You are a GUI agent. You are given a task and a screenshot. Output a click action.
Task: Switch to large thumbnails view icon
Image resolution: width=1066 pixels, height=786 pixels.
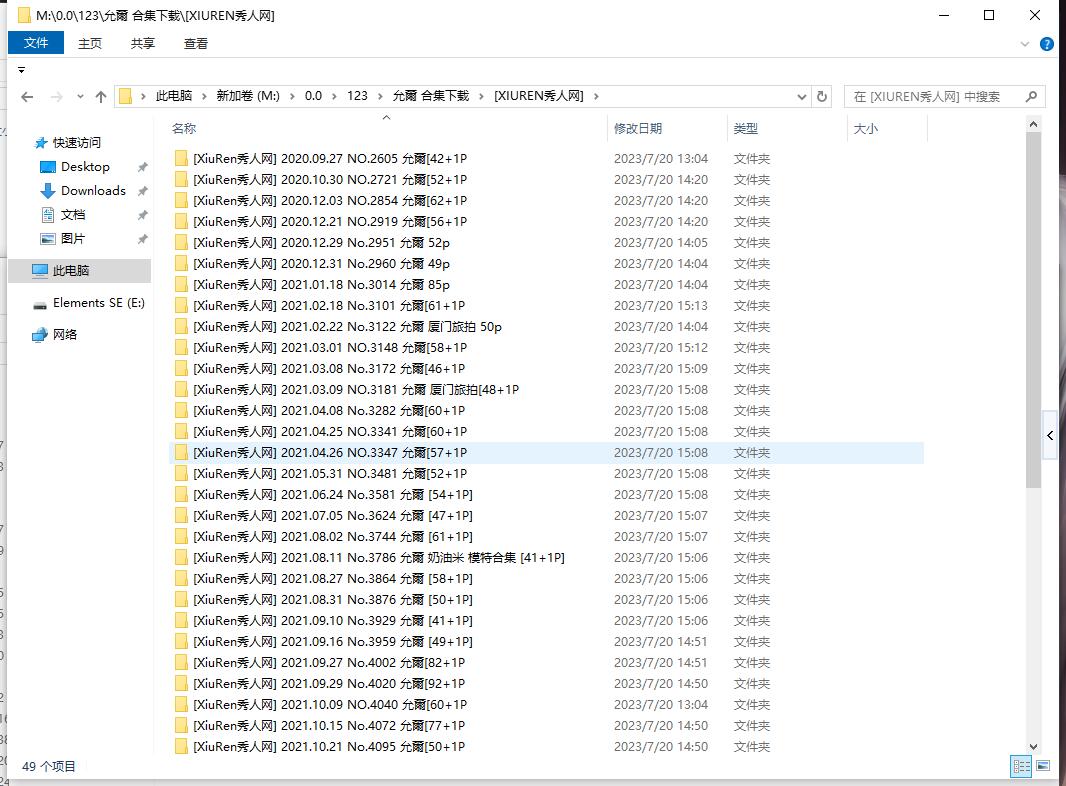(x=1043, y=767)
